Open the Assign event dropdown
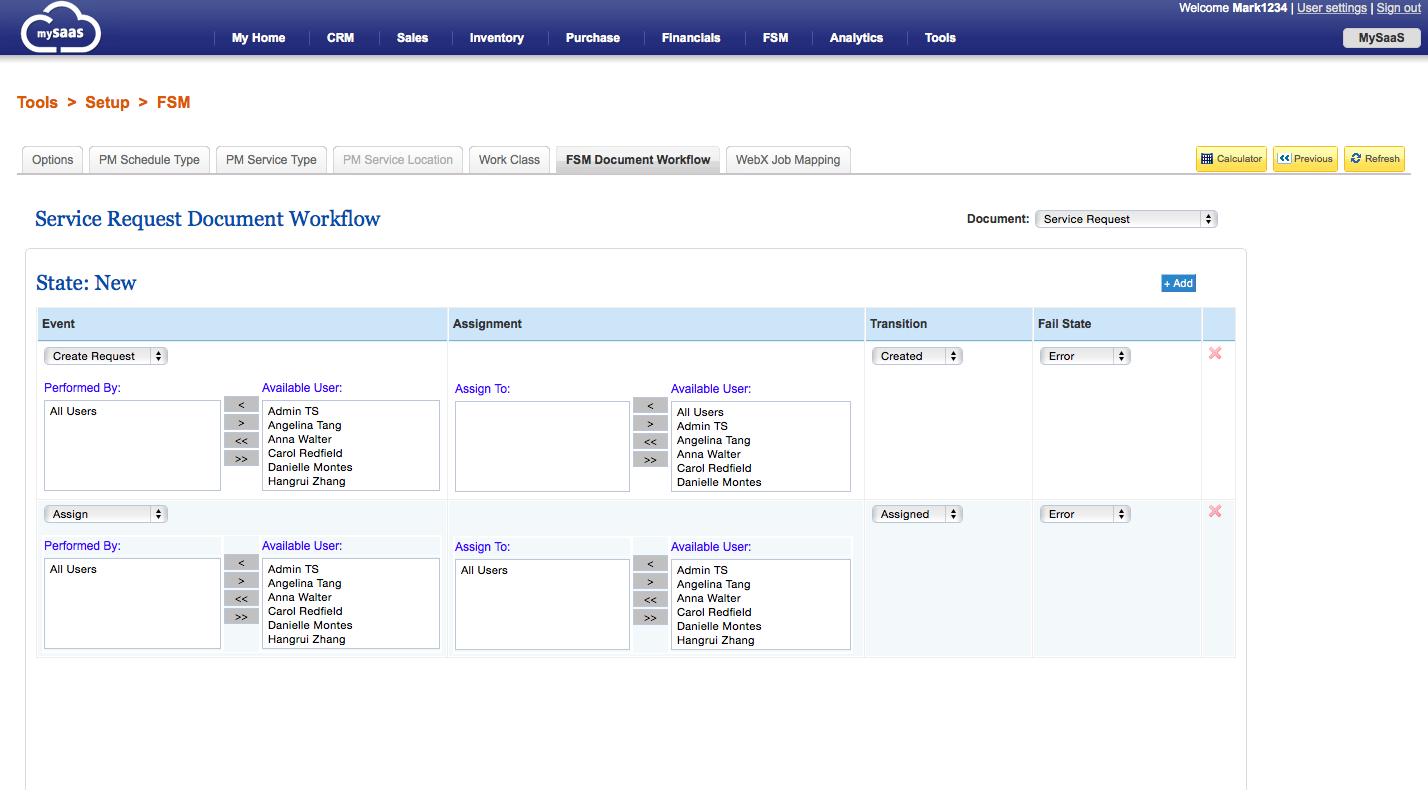Screen dimensions: 1428x790 tap(106, 514)
